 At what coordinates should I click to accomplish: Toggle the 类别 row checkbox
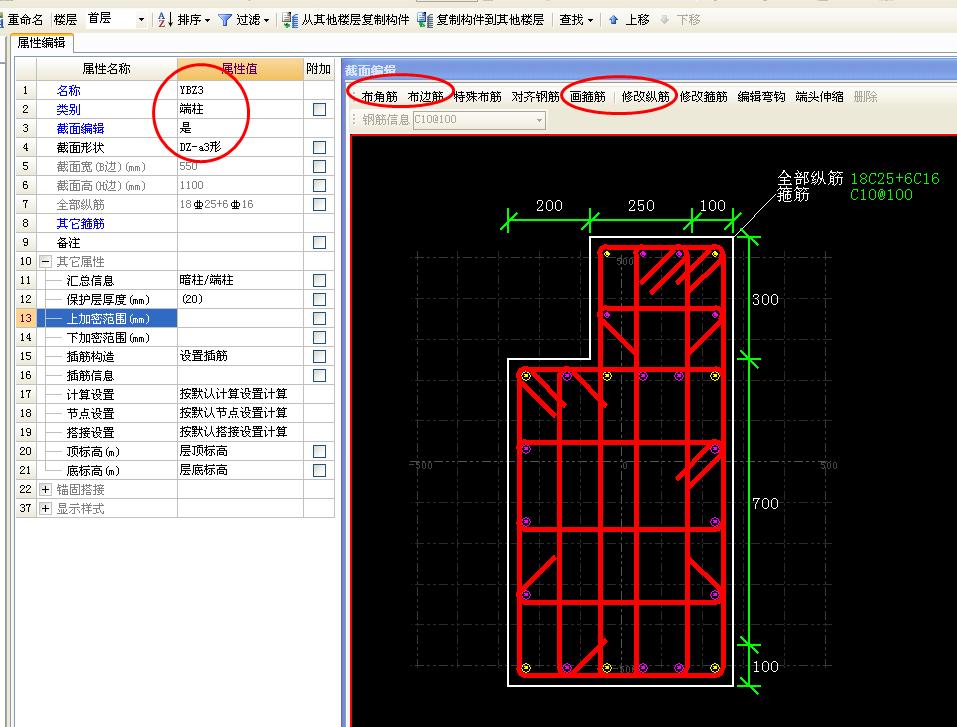[x=319, y=109]
